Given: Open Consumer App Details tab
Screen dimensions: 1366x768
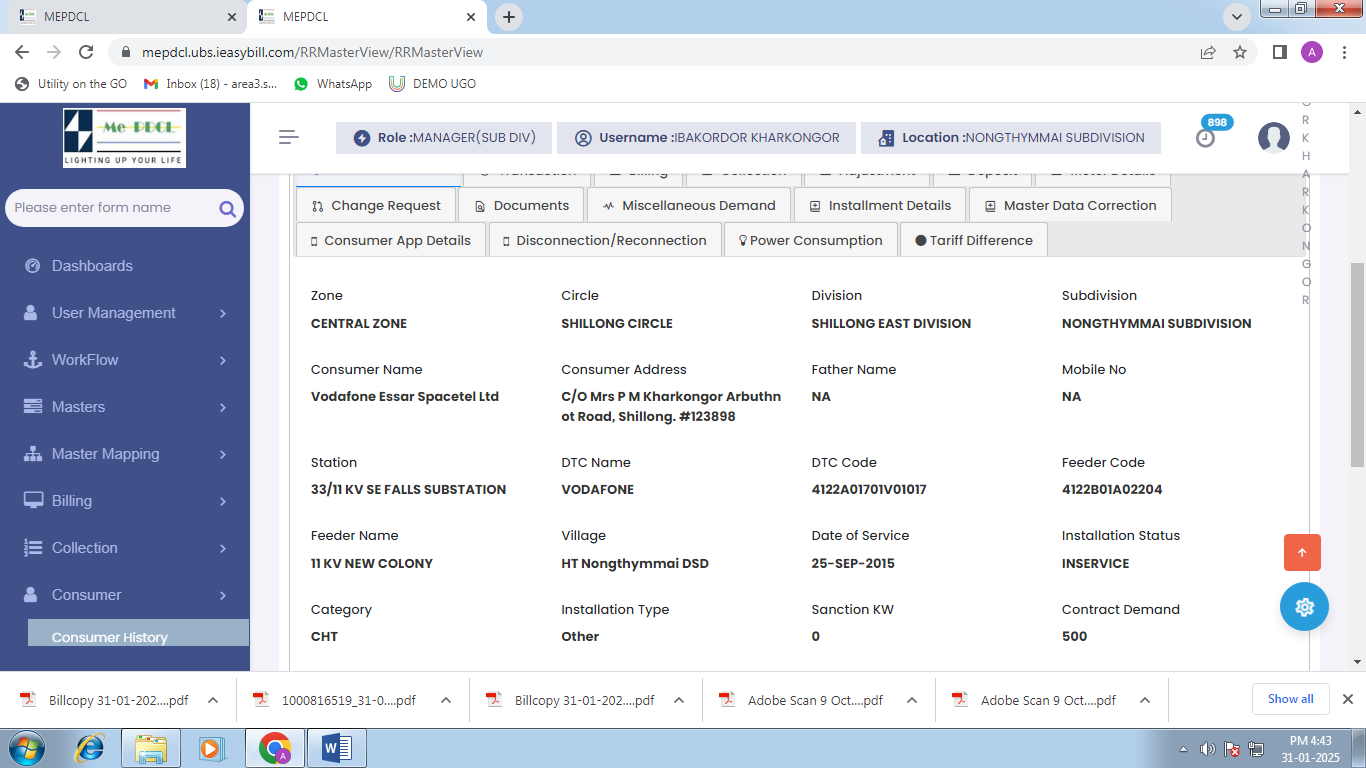Looking at the screenshot, I should (391, 240).
